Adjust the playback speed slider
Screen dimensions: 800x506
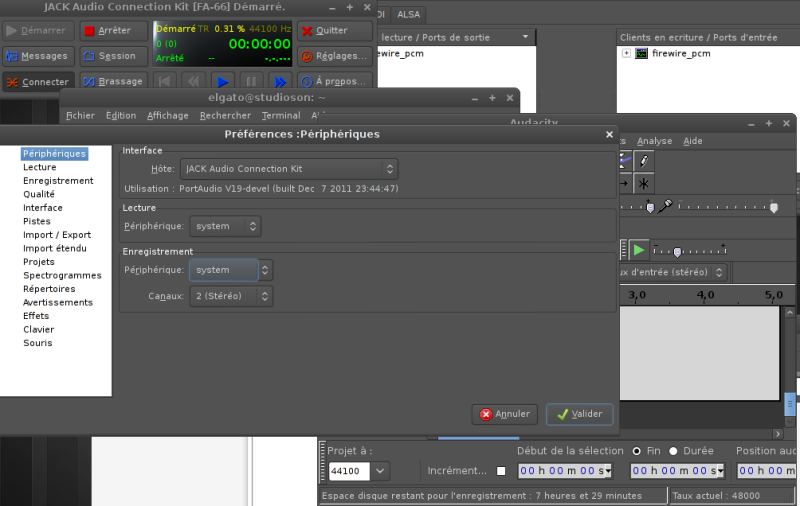[677, 251]
